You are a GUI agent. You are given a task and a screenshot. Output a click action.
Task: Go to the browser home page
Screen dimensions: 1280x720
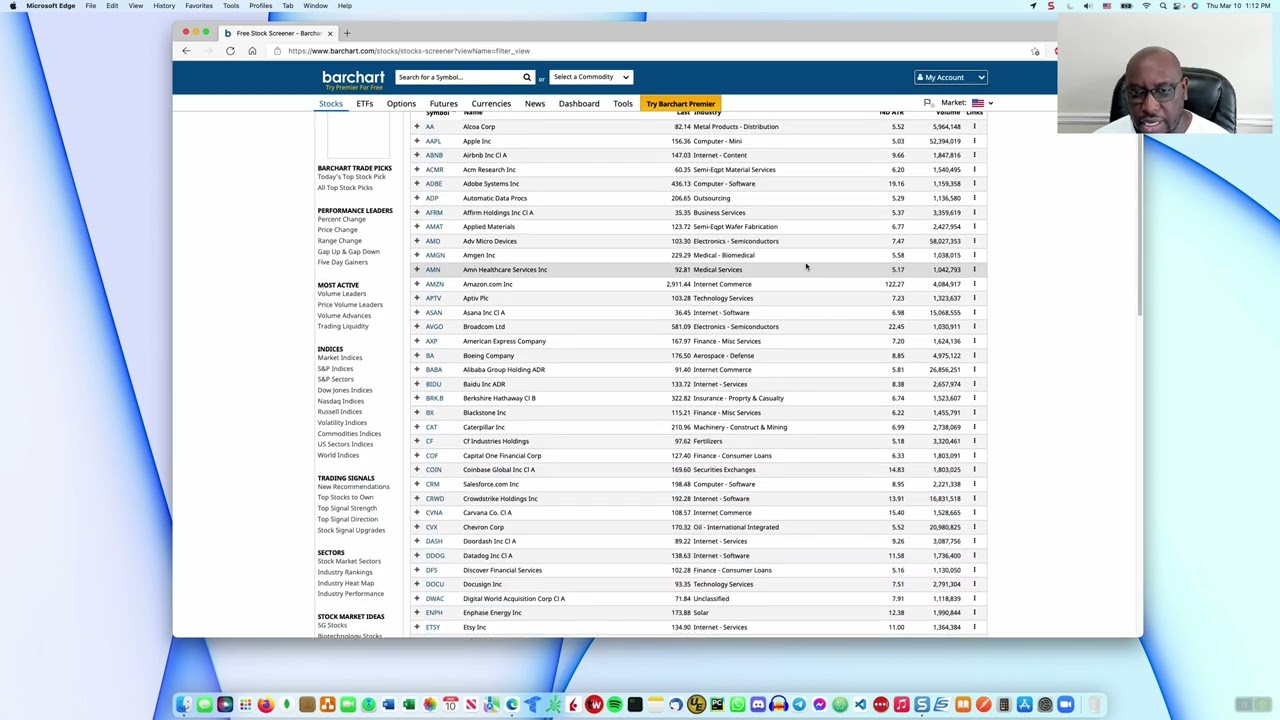click(252, 51)
